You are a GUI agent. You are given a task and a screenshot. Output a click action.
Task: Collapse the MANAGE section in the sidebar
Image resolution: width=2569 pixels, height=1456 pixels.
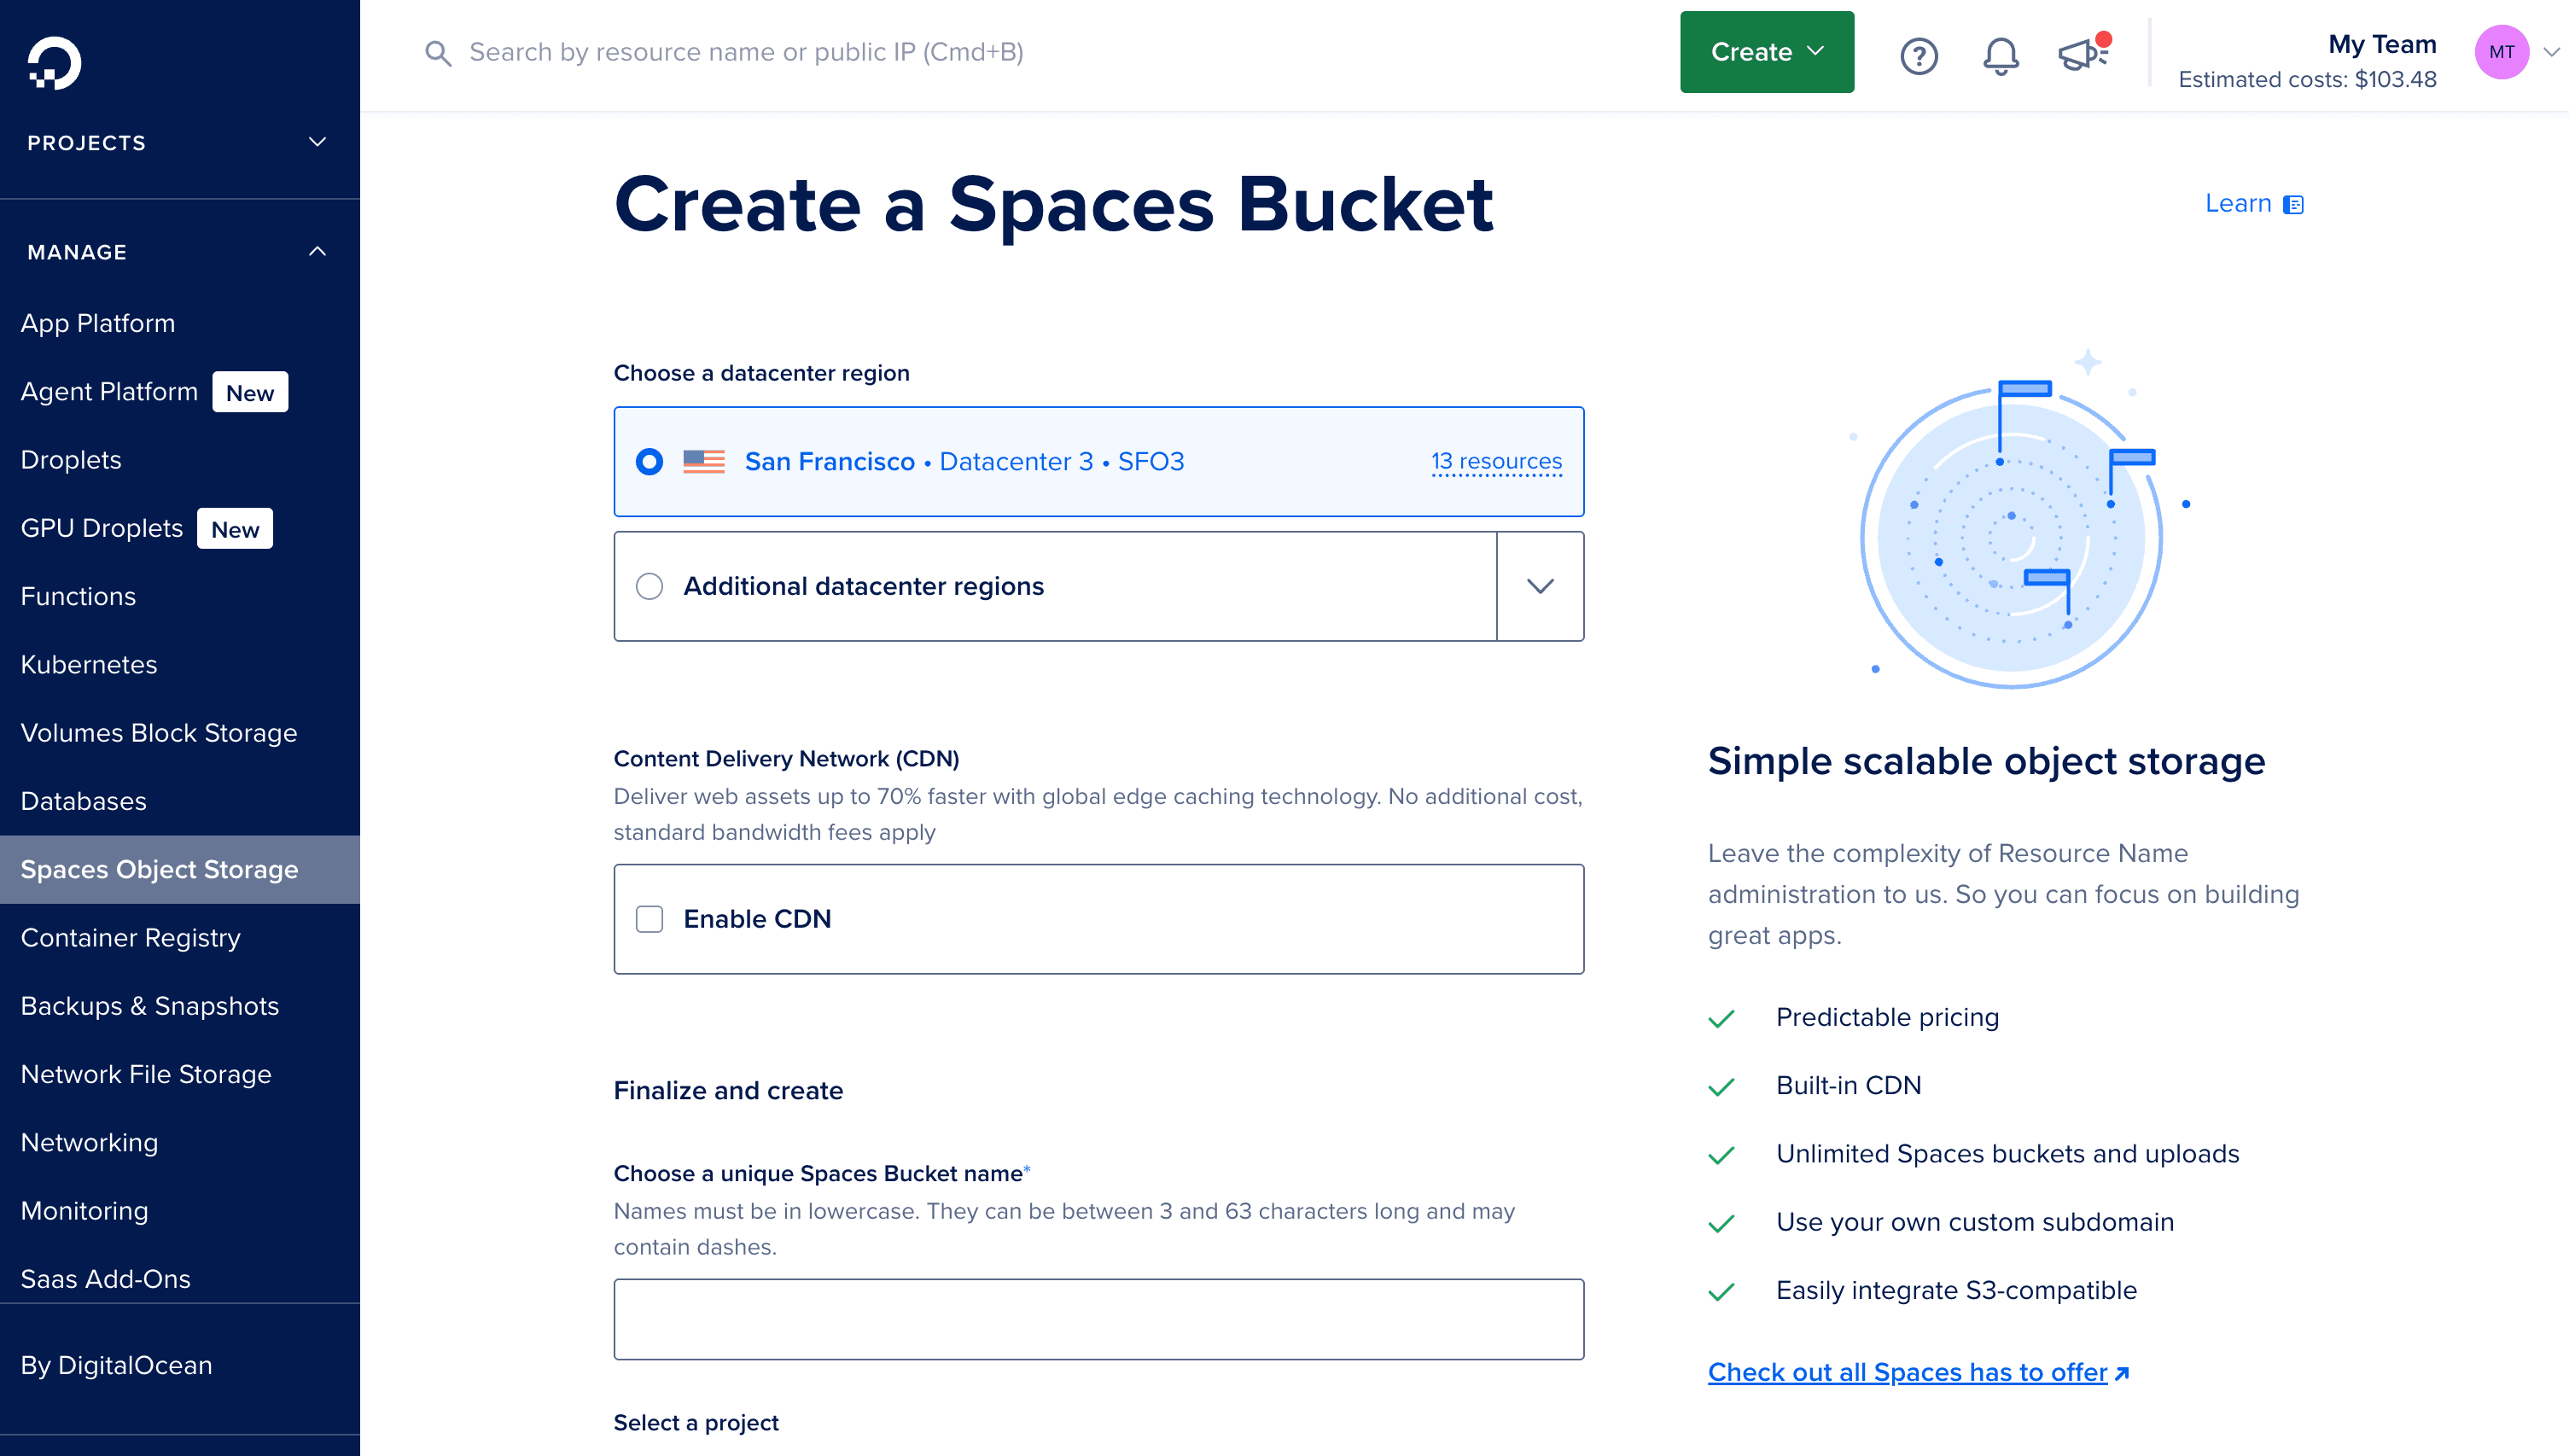click(318, 250)
